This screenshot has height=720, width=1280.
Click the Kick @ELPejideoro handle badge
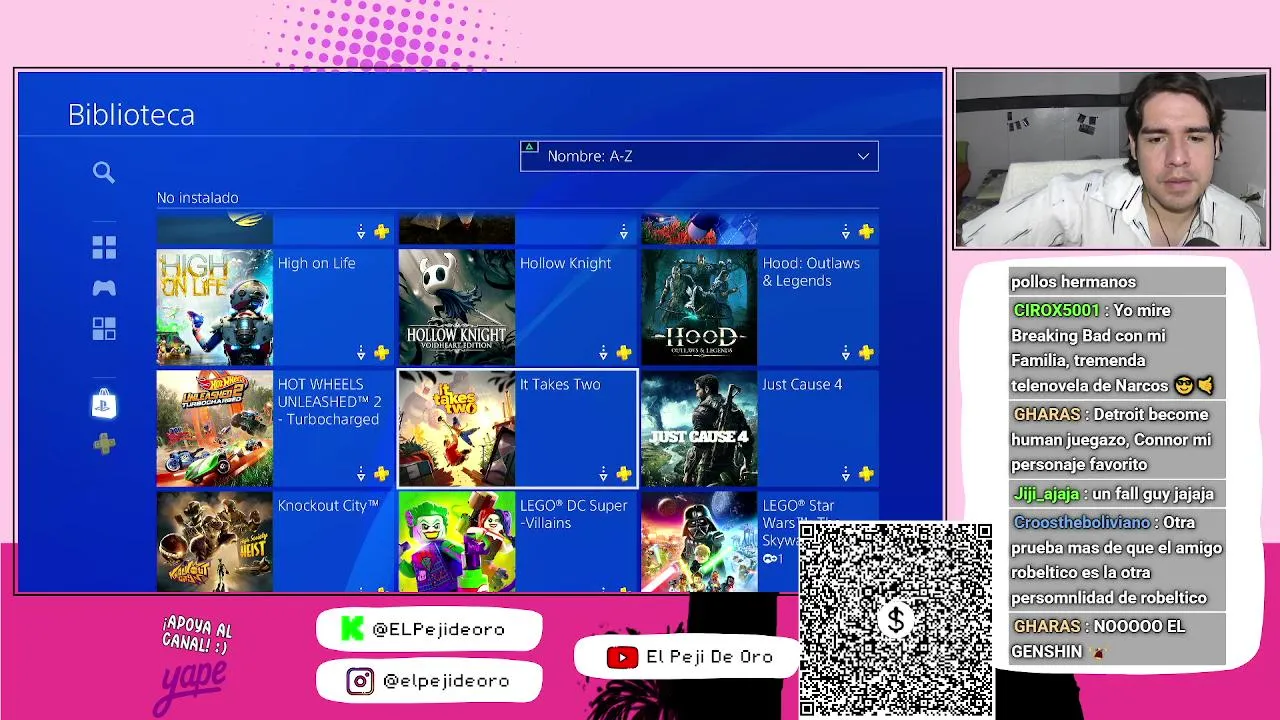point(429,629)
